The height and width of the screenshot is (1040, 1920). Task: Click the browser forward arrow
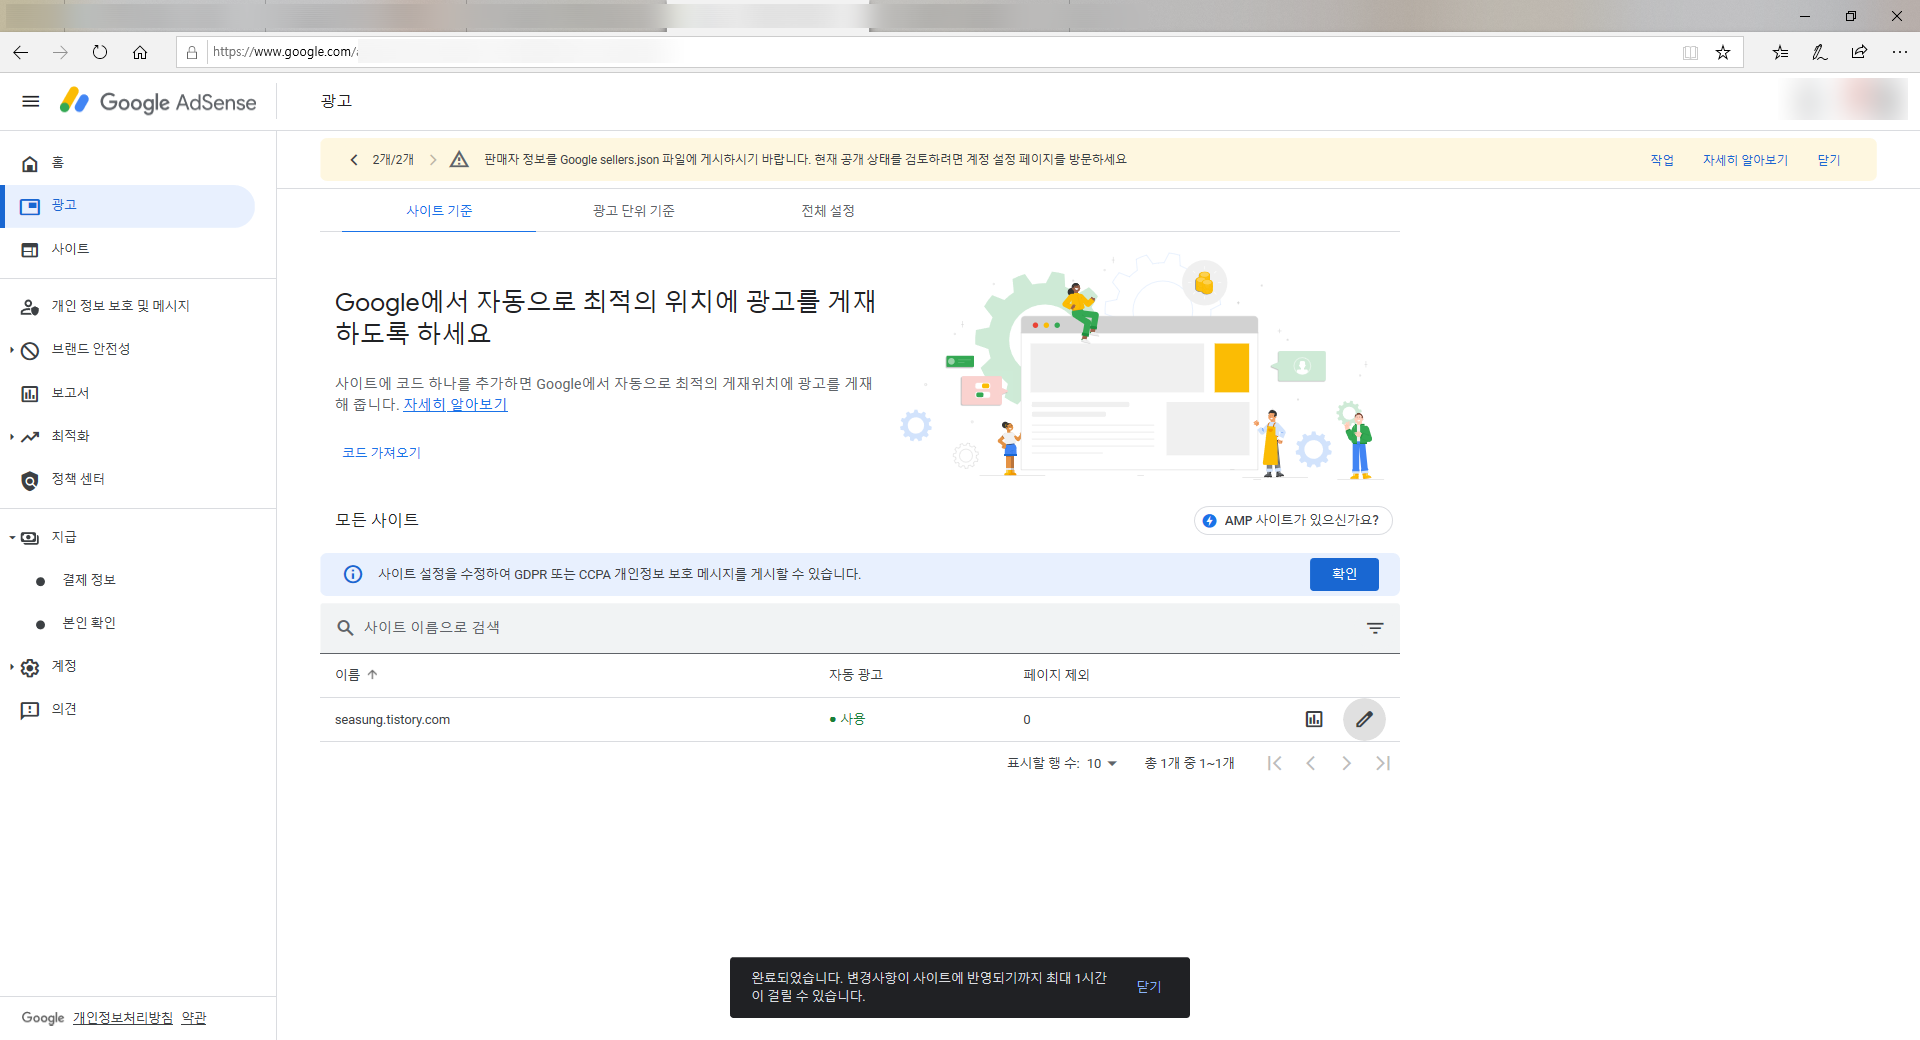[60, 52]
